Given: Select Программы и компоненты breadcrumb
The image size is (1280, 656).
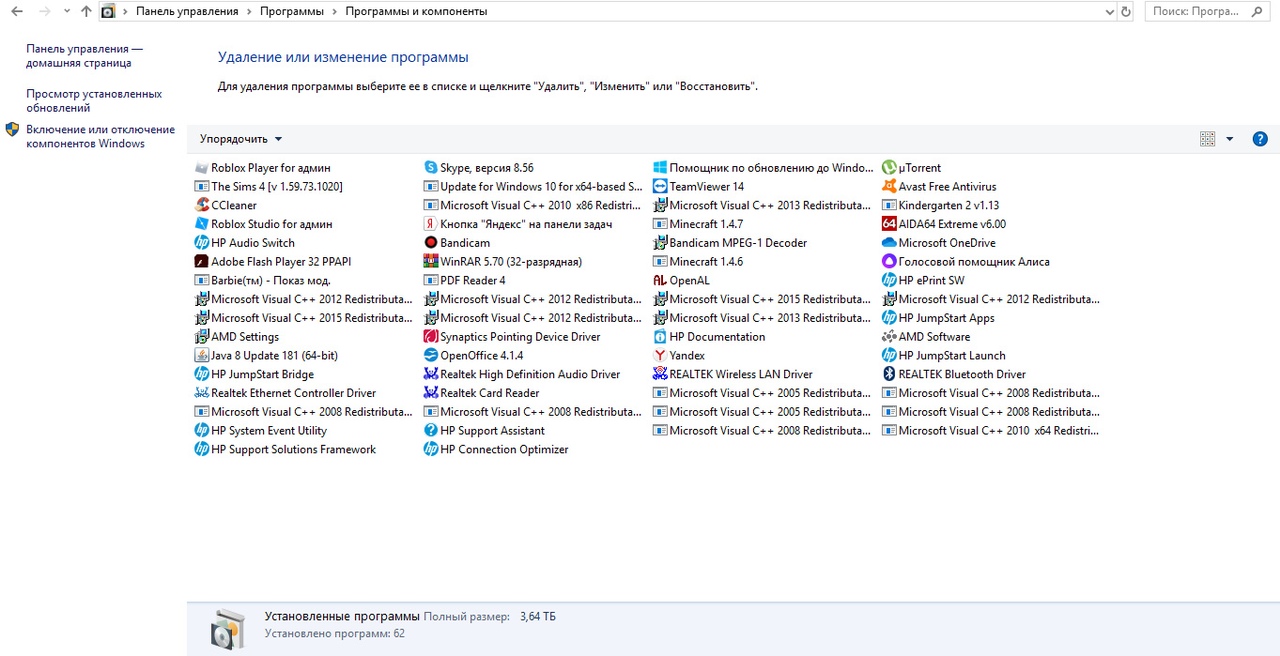Looking at the screenshot, I should pyautogui.click(x=416, y=12).
